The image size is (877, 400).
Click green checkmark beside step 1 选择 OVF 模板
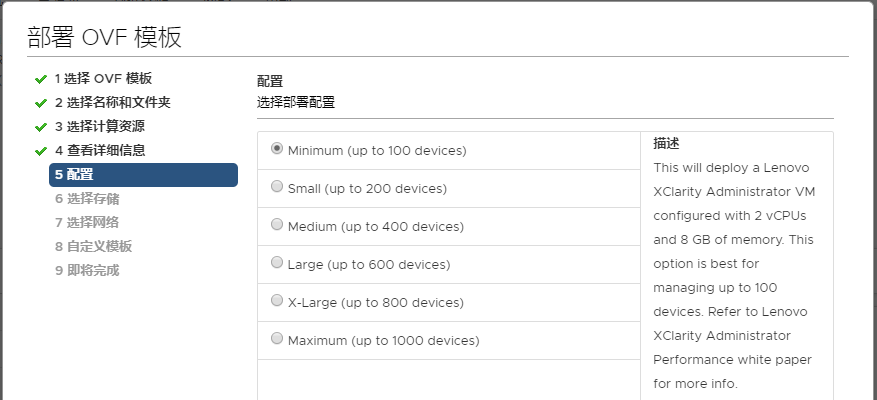click(40, 79)
